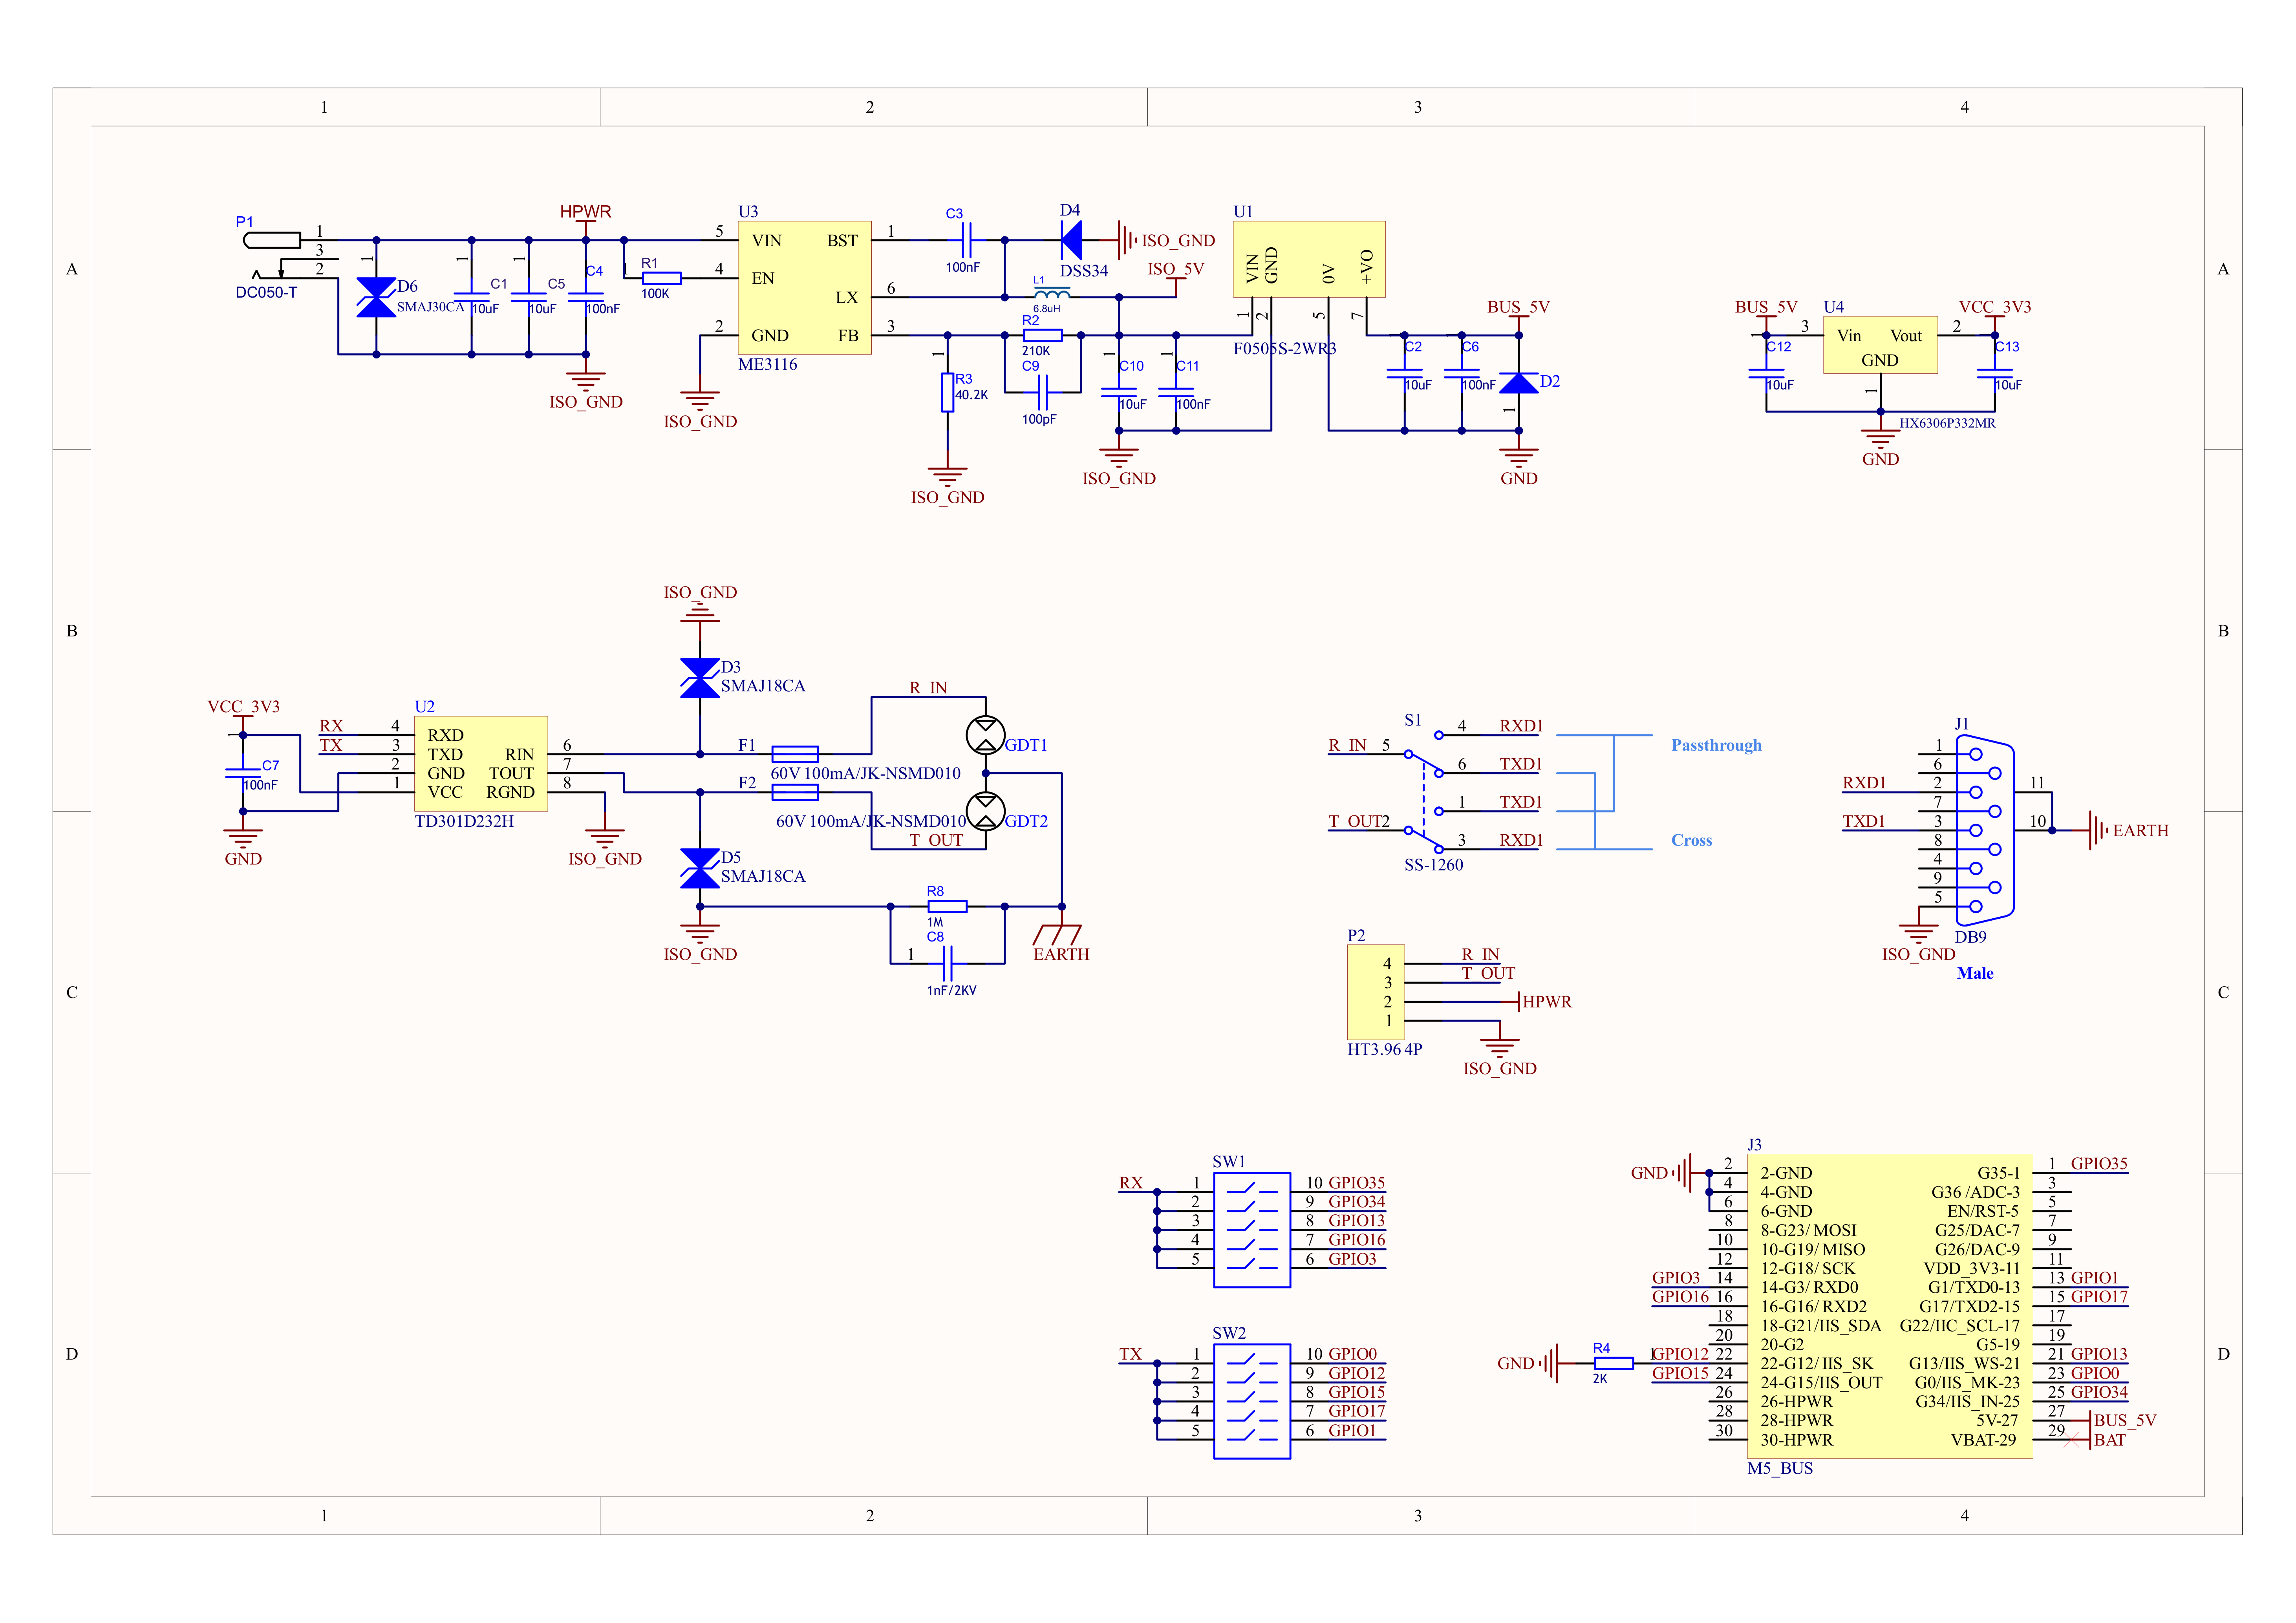This screenshot has height=1623, width=2296.
Task: Click the BUS_5V label above D2
Action: click(1518, 307)
